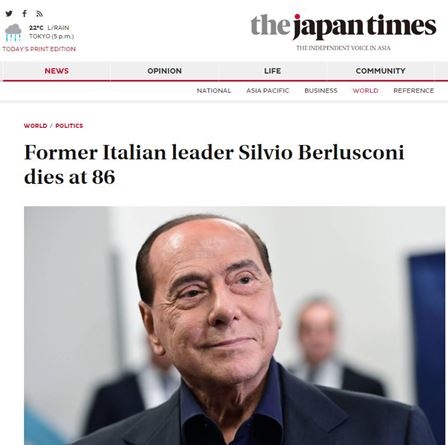
Task: Click the rain cloud weather icon
Action: (13, 33)
